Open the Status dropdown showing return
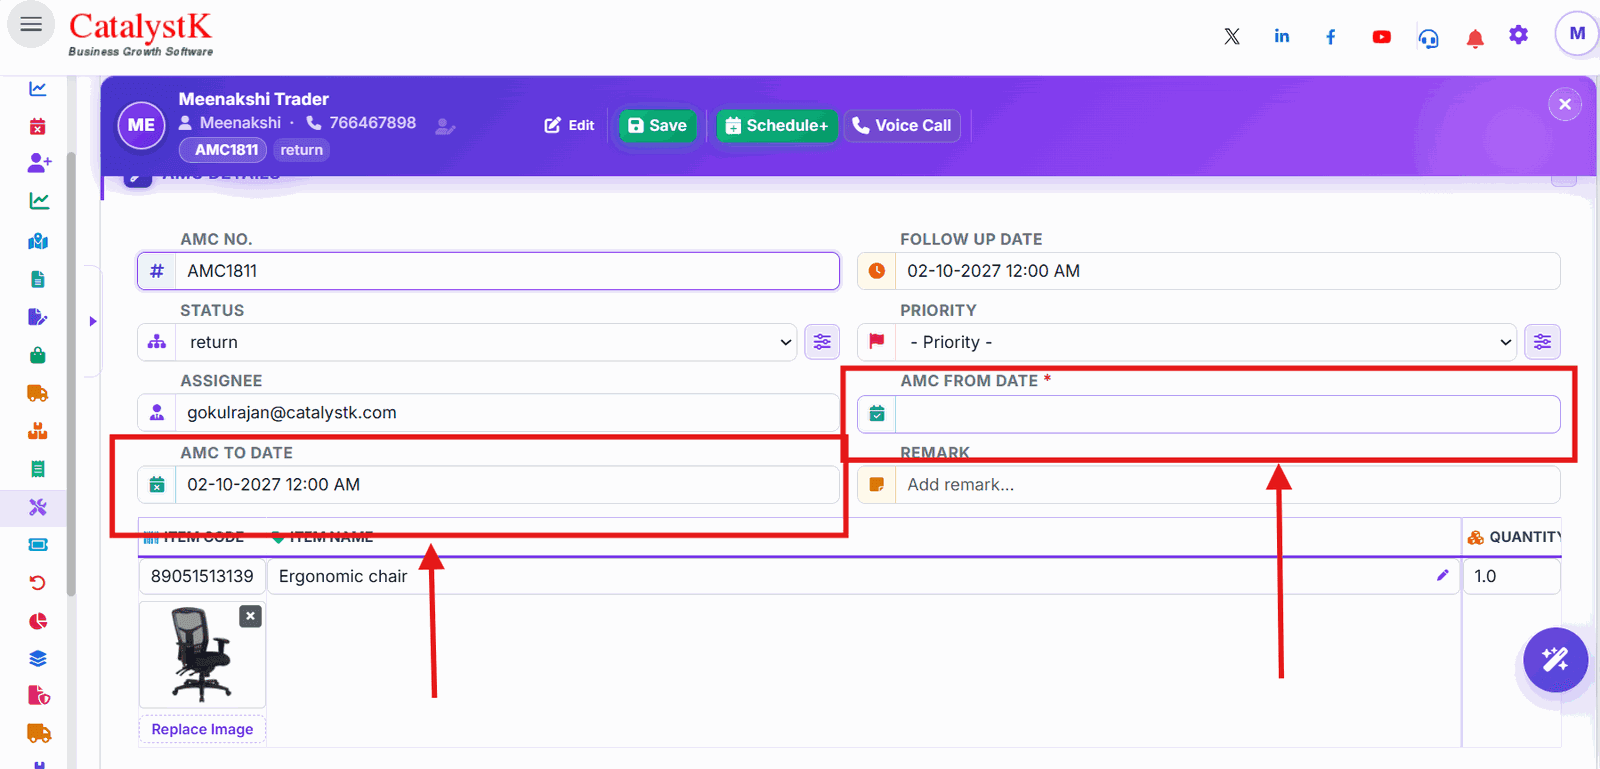The width and height of the screenshot is (1600, 769). tap(486, 342)
